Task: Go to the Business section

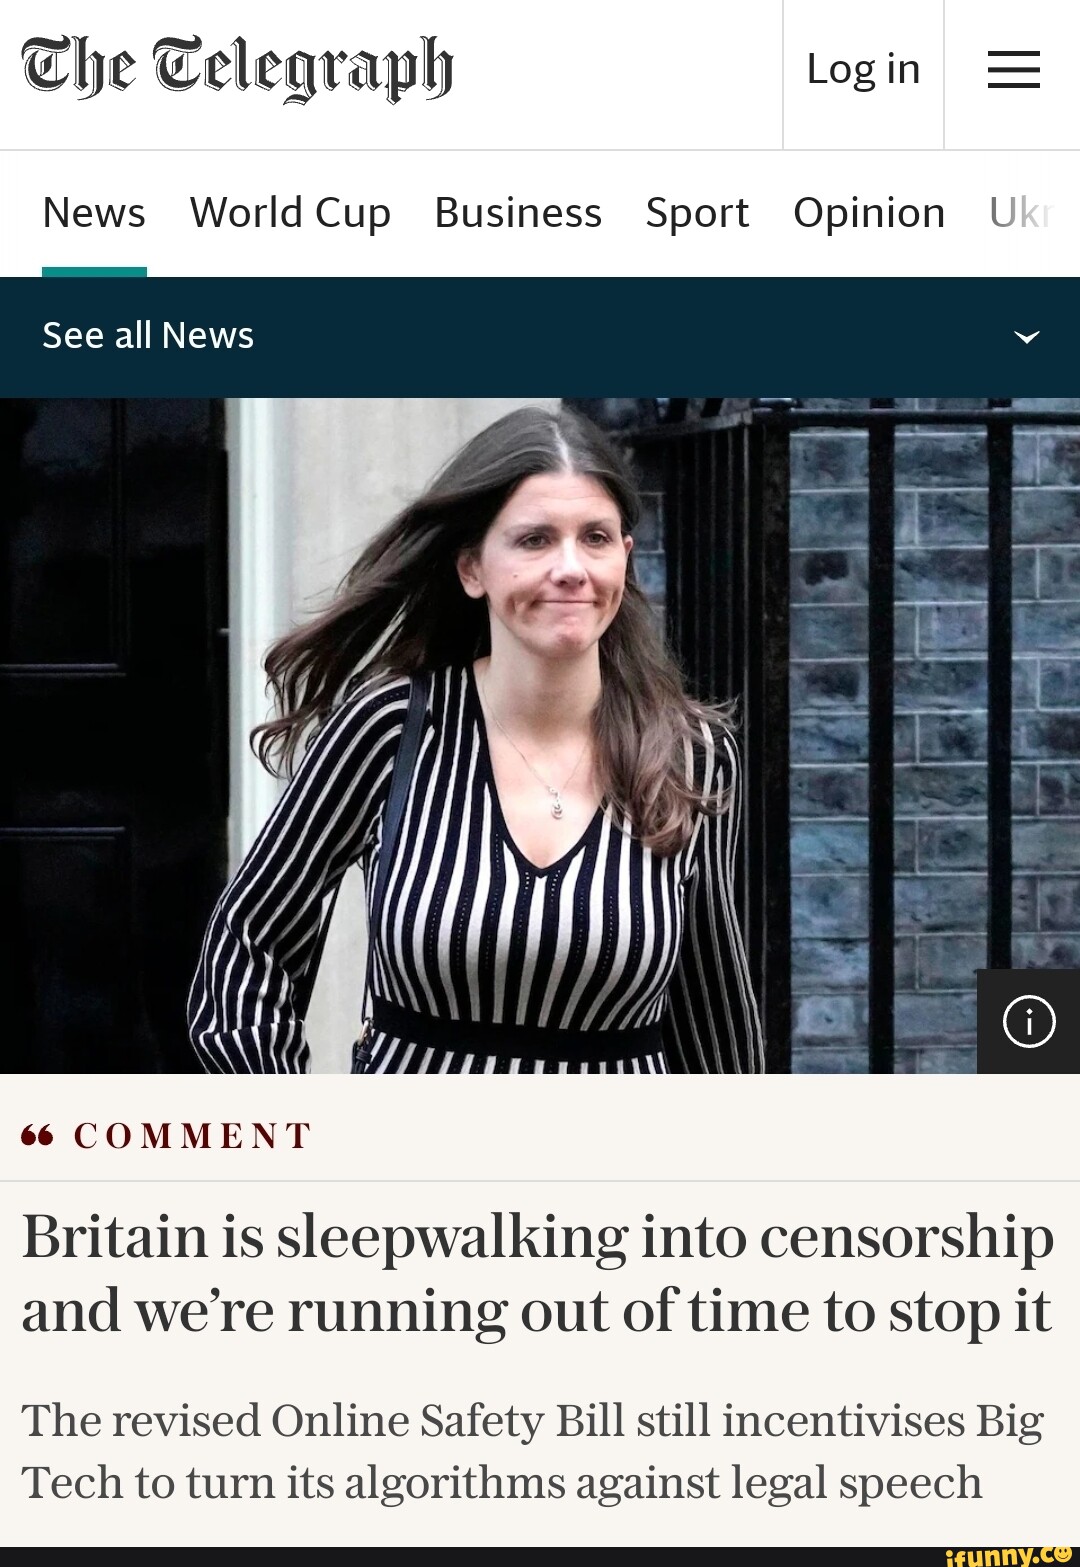Action: click(518, 213)
